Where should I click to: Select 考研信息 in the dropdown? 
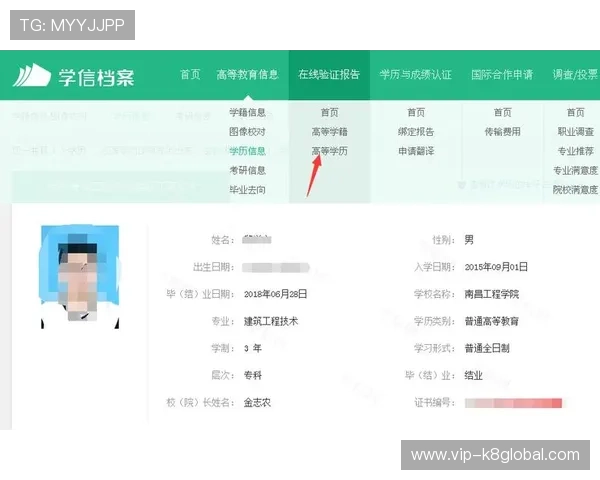pyautogui.click(x=247, y=170)
